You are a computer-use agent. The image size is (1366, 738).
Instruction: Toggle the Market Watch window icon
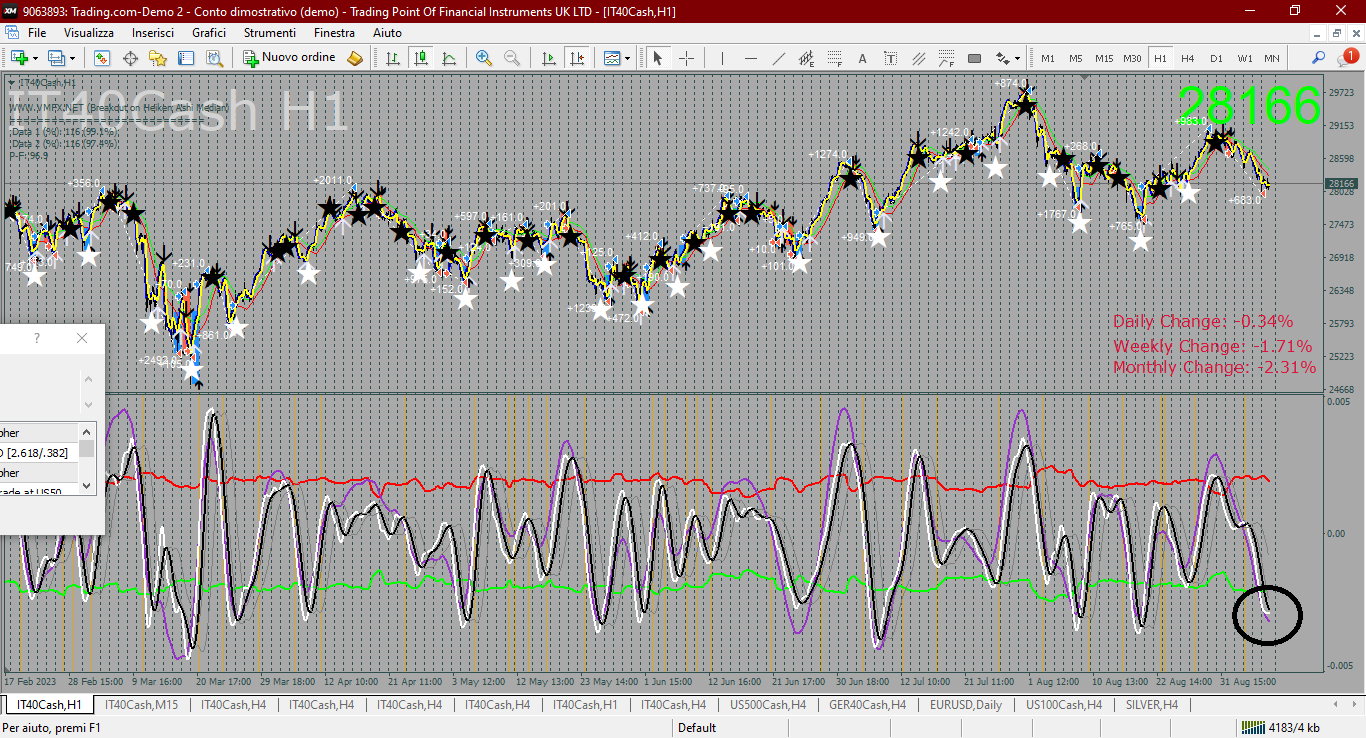pyautogui.click(x=102, y=58)
